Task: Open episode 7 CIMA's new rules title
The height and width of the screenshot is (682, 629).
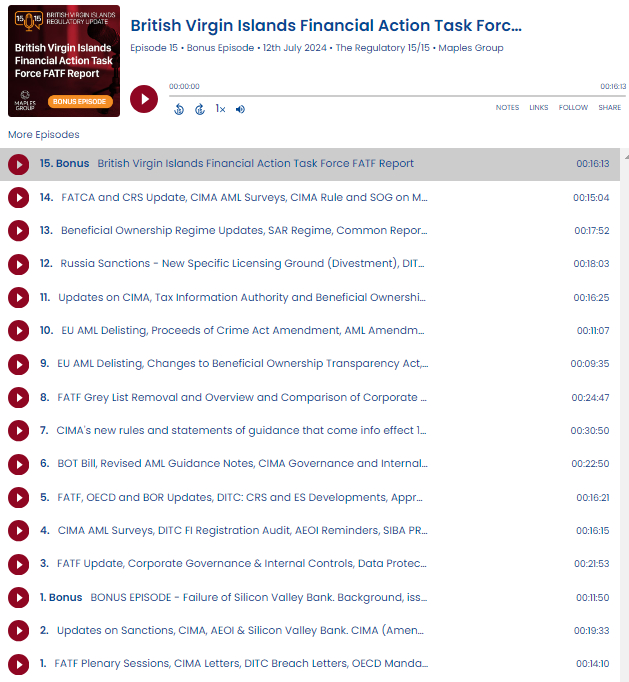Action: tap(241, 431)
